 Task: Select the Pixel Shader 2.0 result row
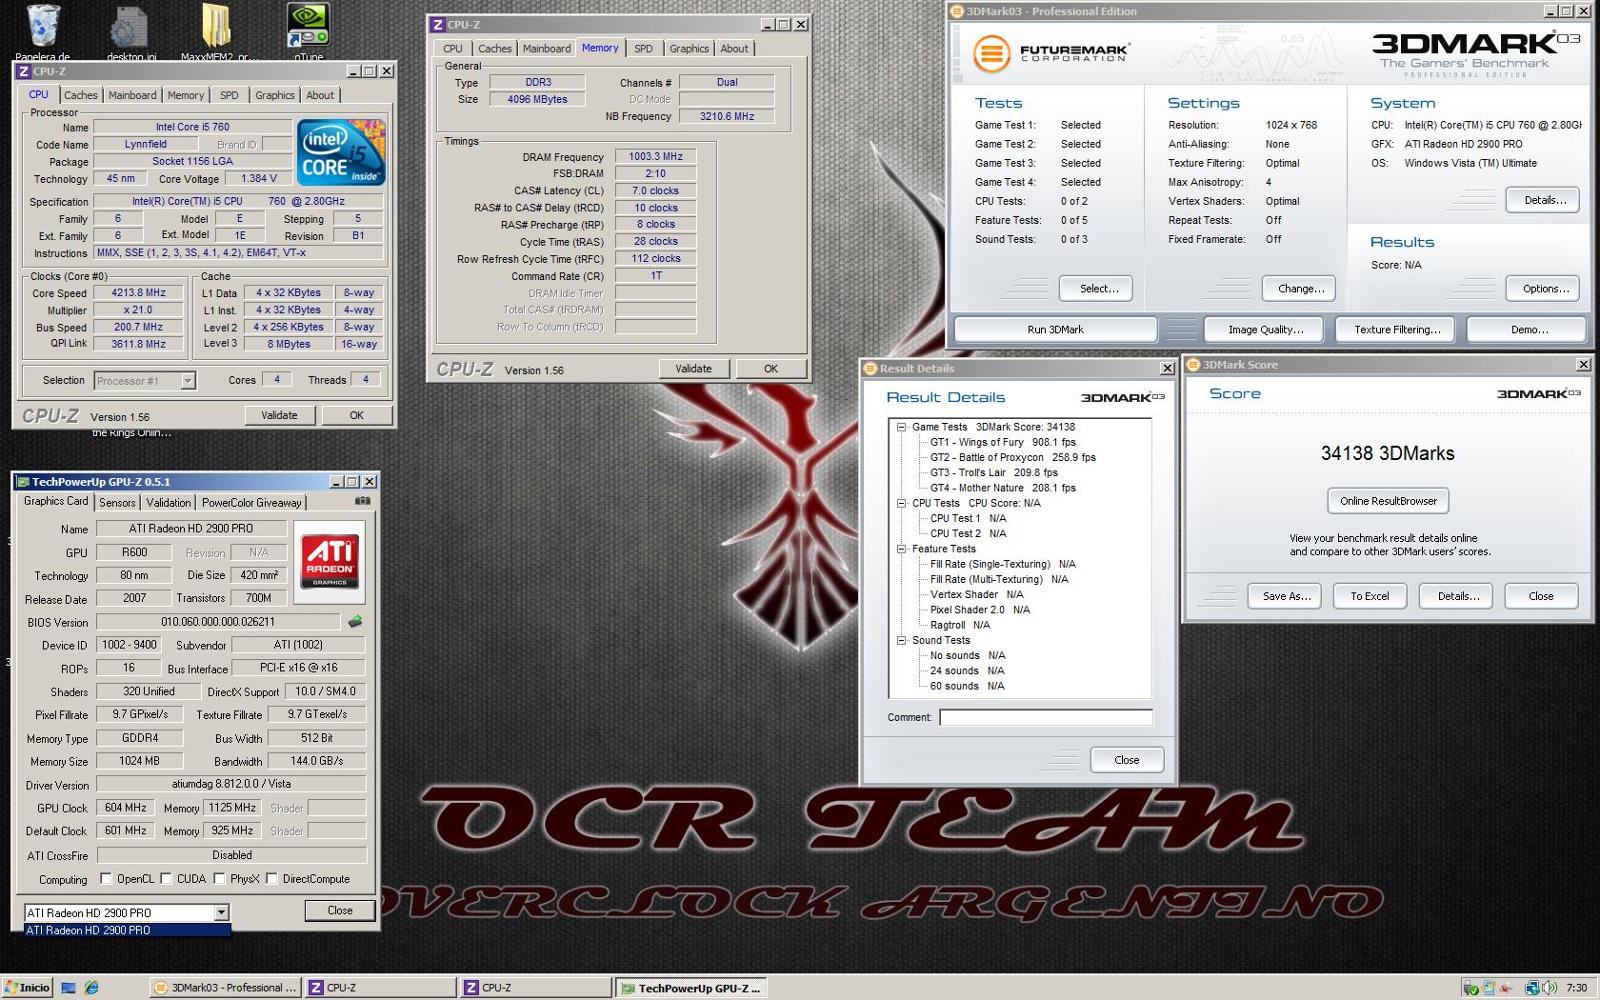tap(980, 609)
